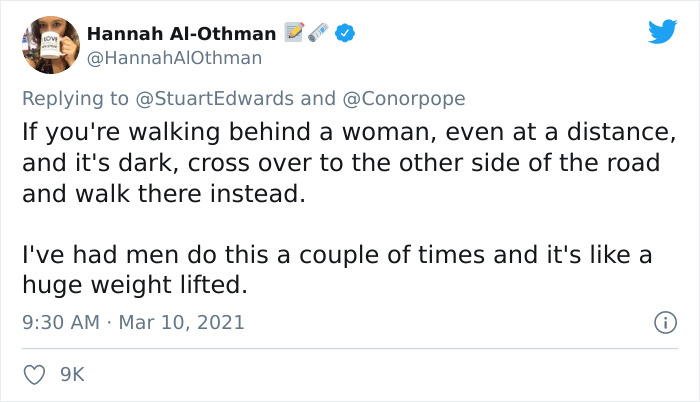Image resolution: width=700 pixels, height=402 pixels.
Task: Open the @HannahAlOthman handle link
Action: pos(174,58)
